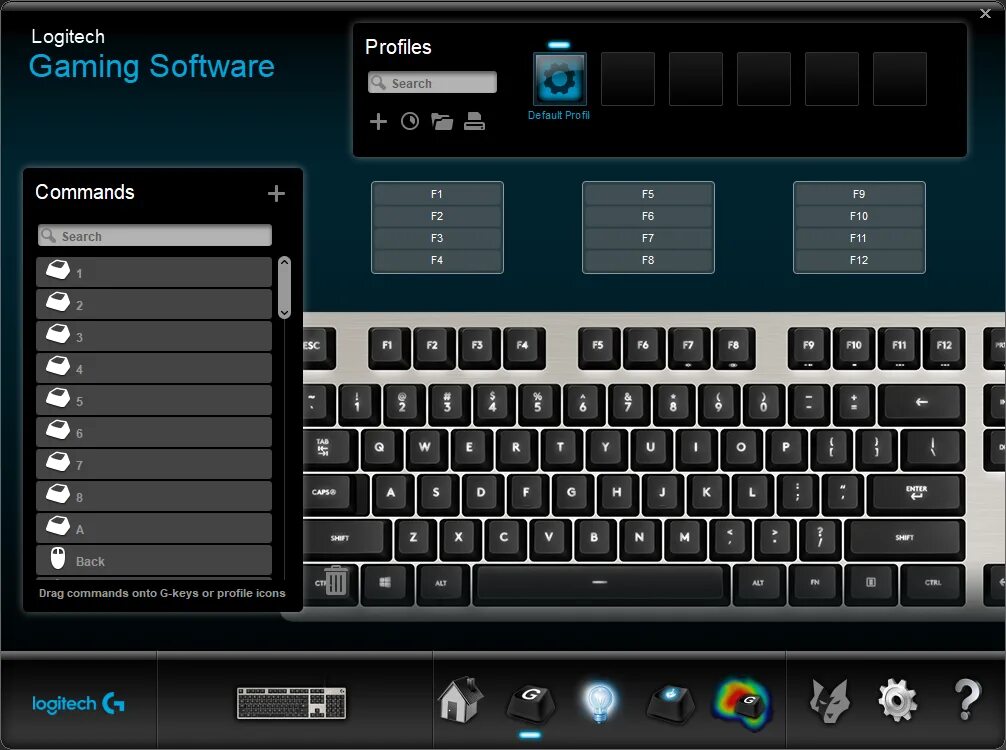
Task: Open the import/export folder icon
Action: [x=442, y=121]
